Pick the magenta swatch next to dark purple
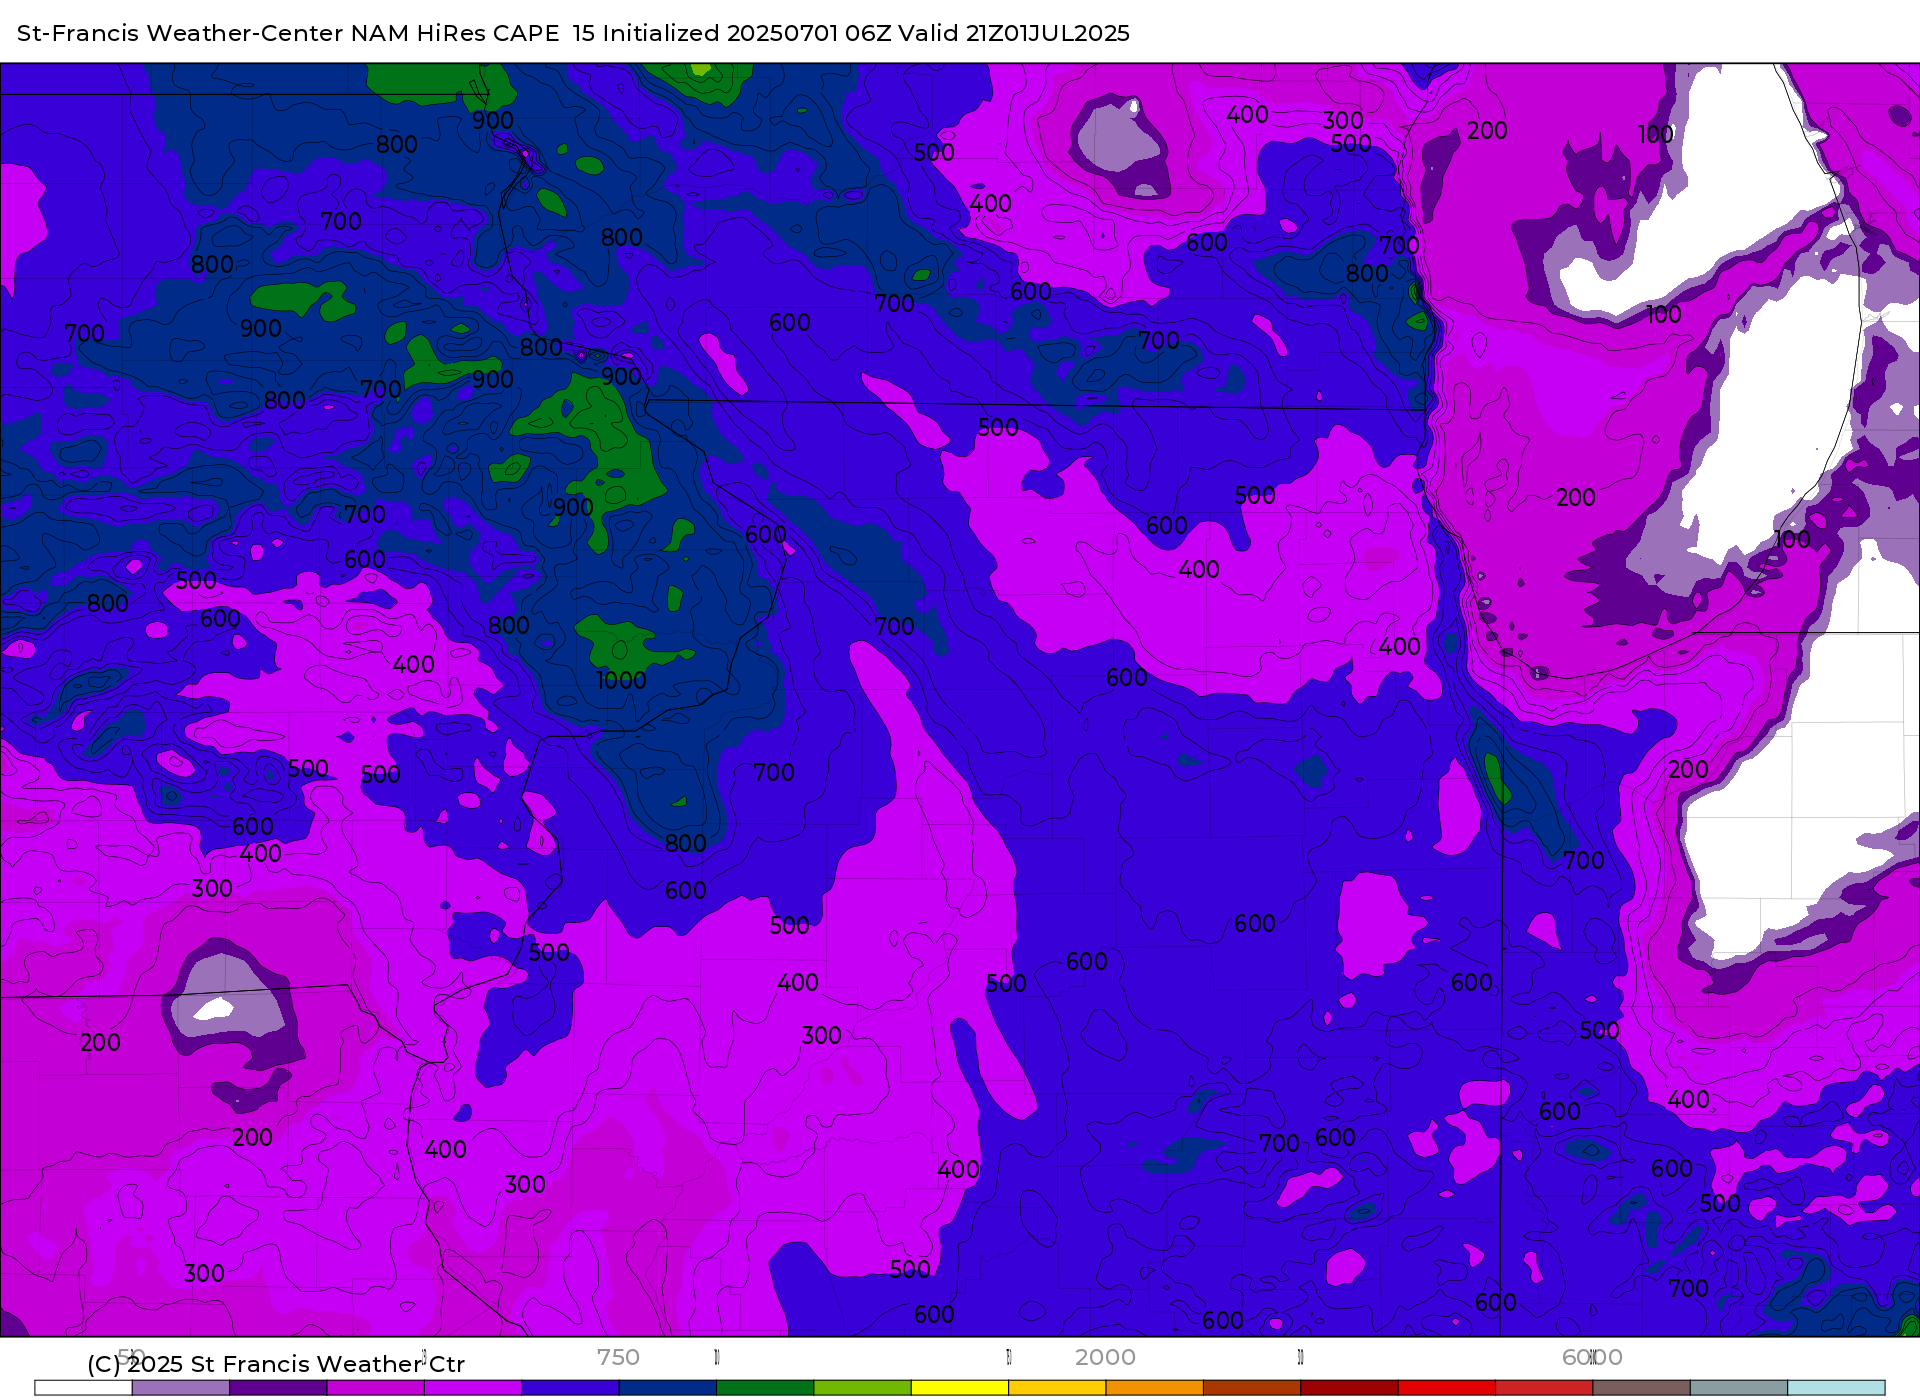Image resolution: width=1920 pixels, height=1400 pixels. (376, 1388)
